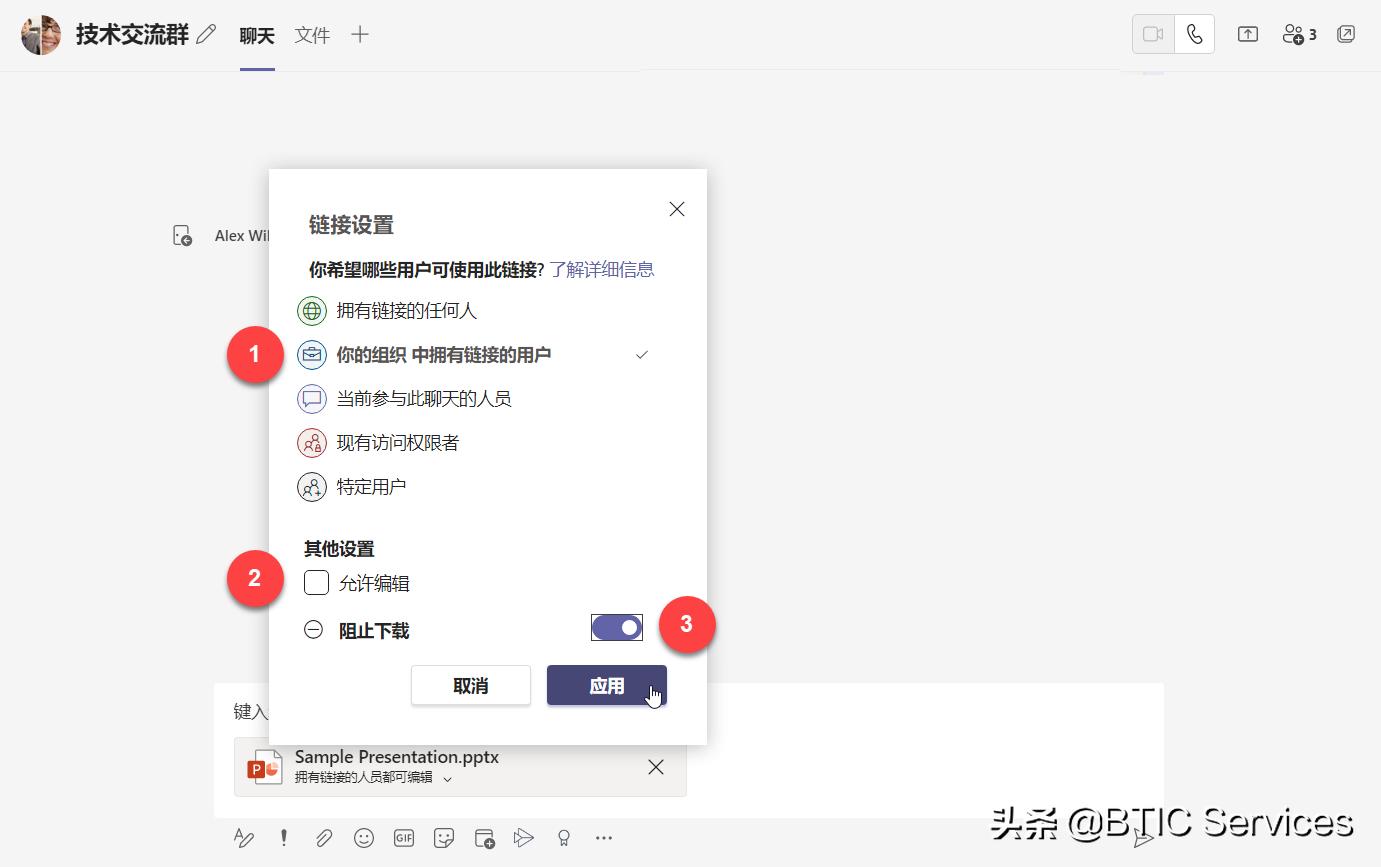Open more messaging options with the ellipsis

(604, 838)
